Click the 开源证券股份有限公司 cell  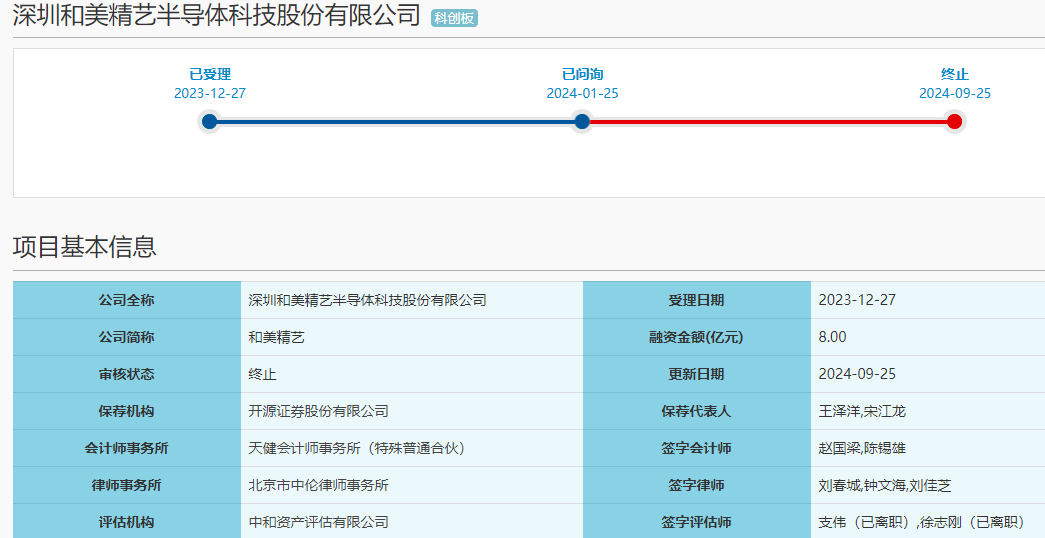tap(412, 411)
